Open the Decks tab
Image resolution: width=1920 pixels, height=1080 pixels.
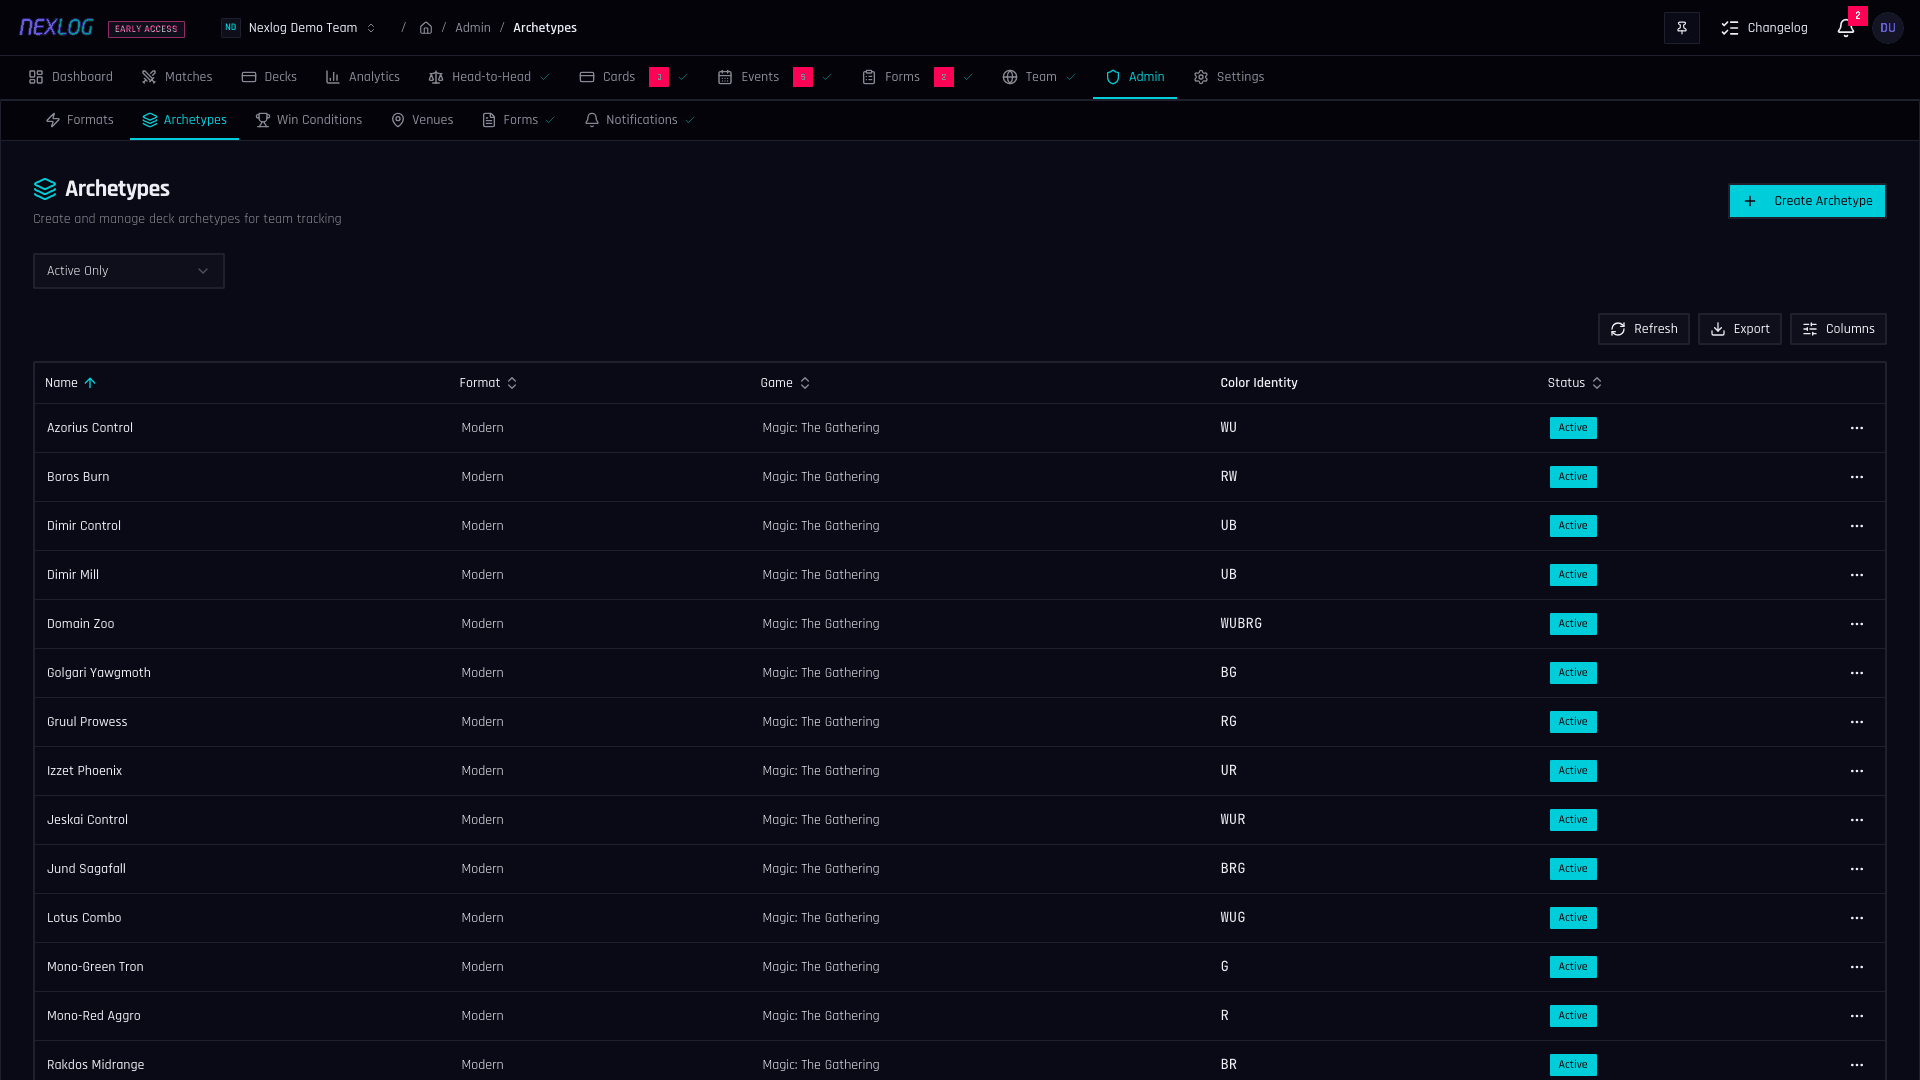(269, 77)
